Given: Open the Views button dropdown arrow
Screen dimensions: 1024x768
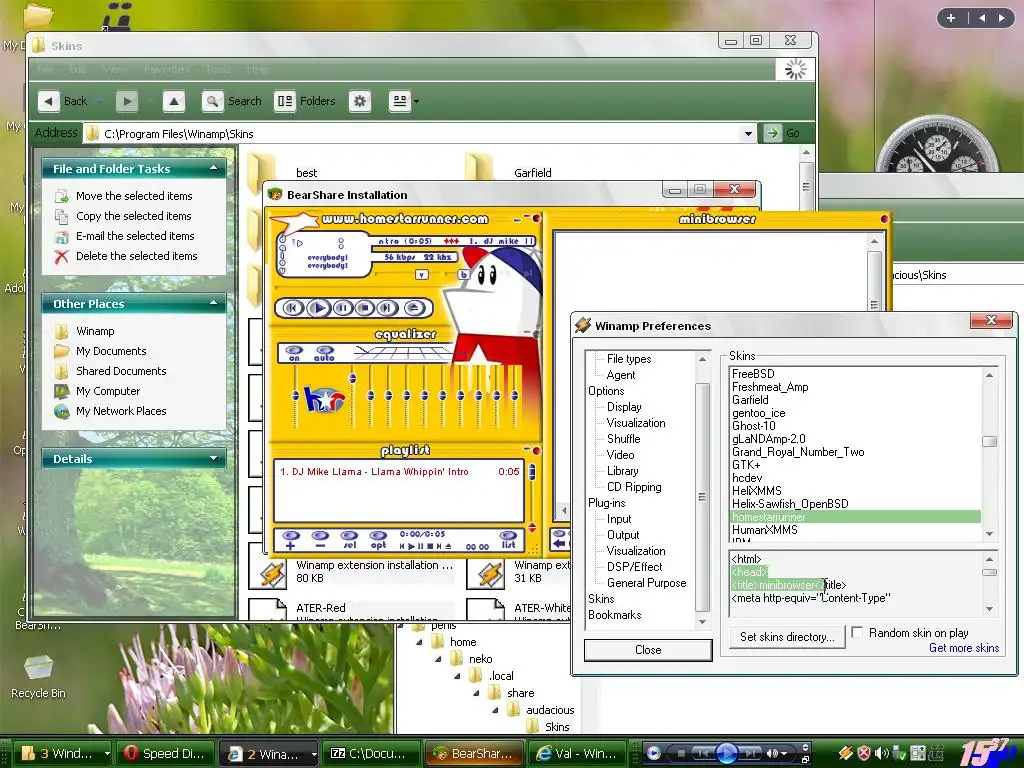Looking at the screenshot, I should (x=417, y=101).
